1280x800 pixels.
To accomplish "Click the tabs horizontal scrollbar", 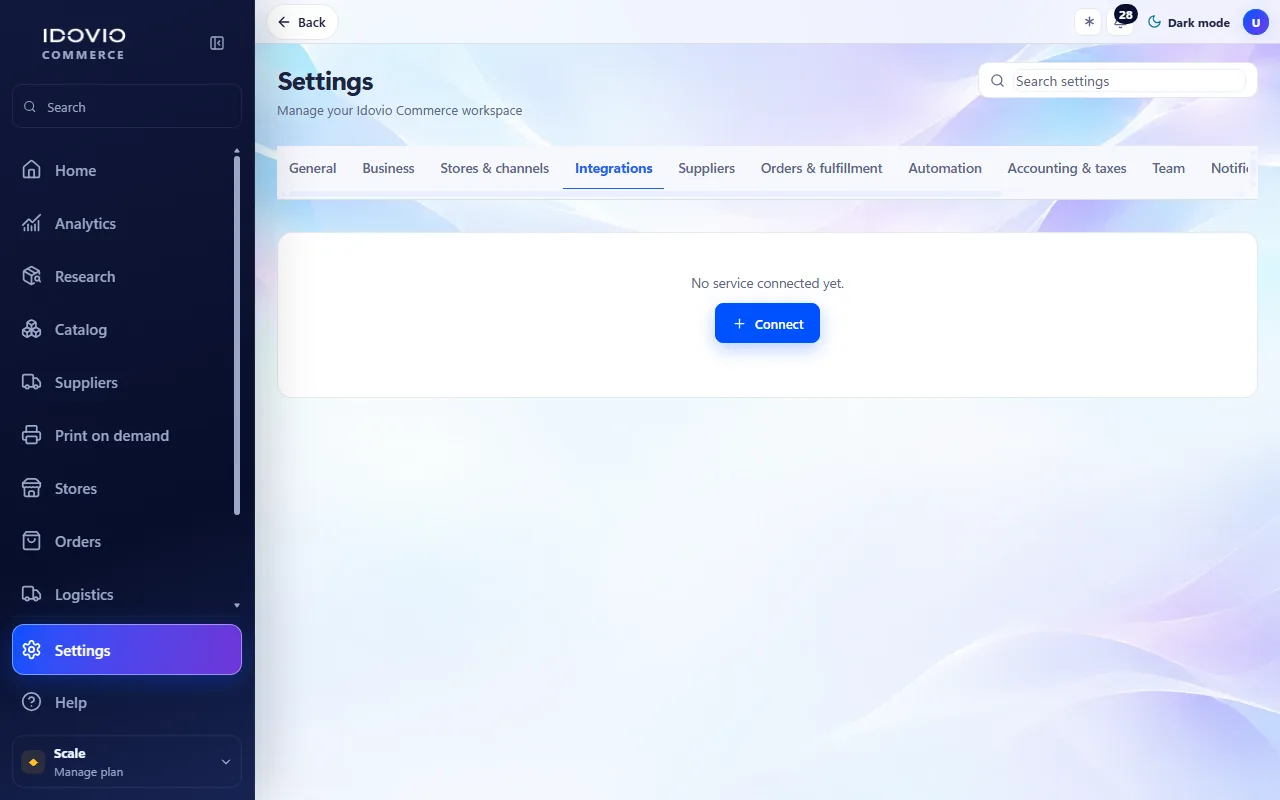I will click(x=645, y=193).
